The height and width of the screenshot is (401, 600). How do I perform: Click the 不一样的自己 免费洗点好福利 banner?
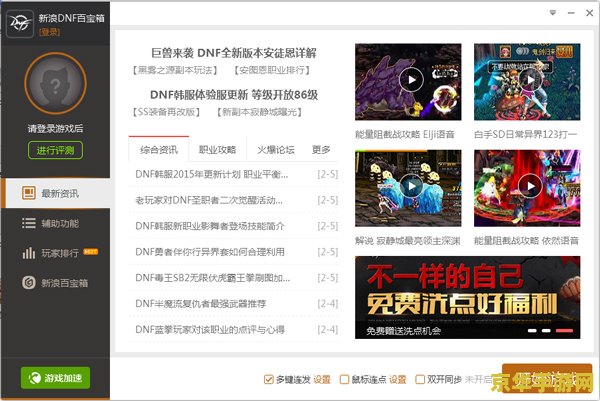(468, 297)
